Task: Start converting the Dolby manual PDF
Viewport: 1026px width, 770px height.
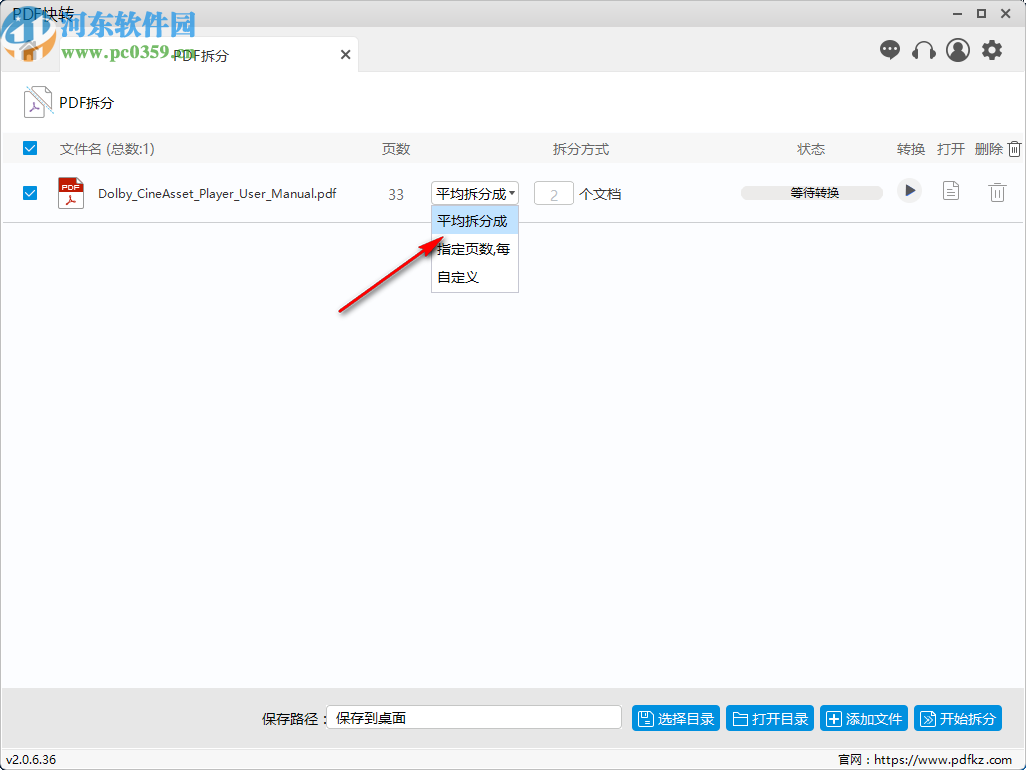Action: (x=909, y=190)
